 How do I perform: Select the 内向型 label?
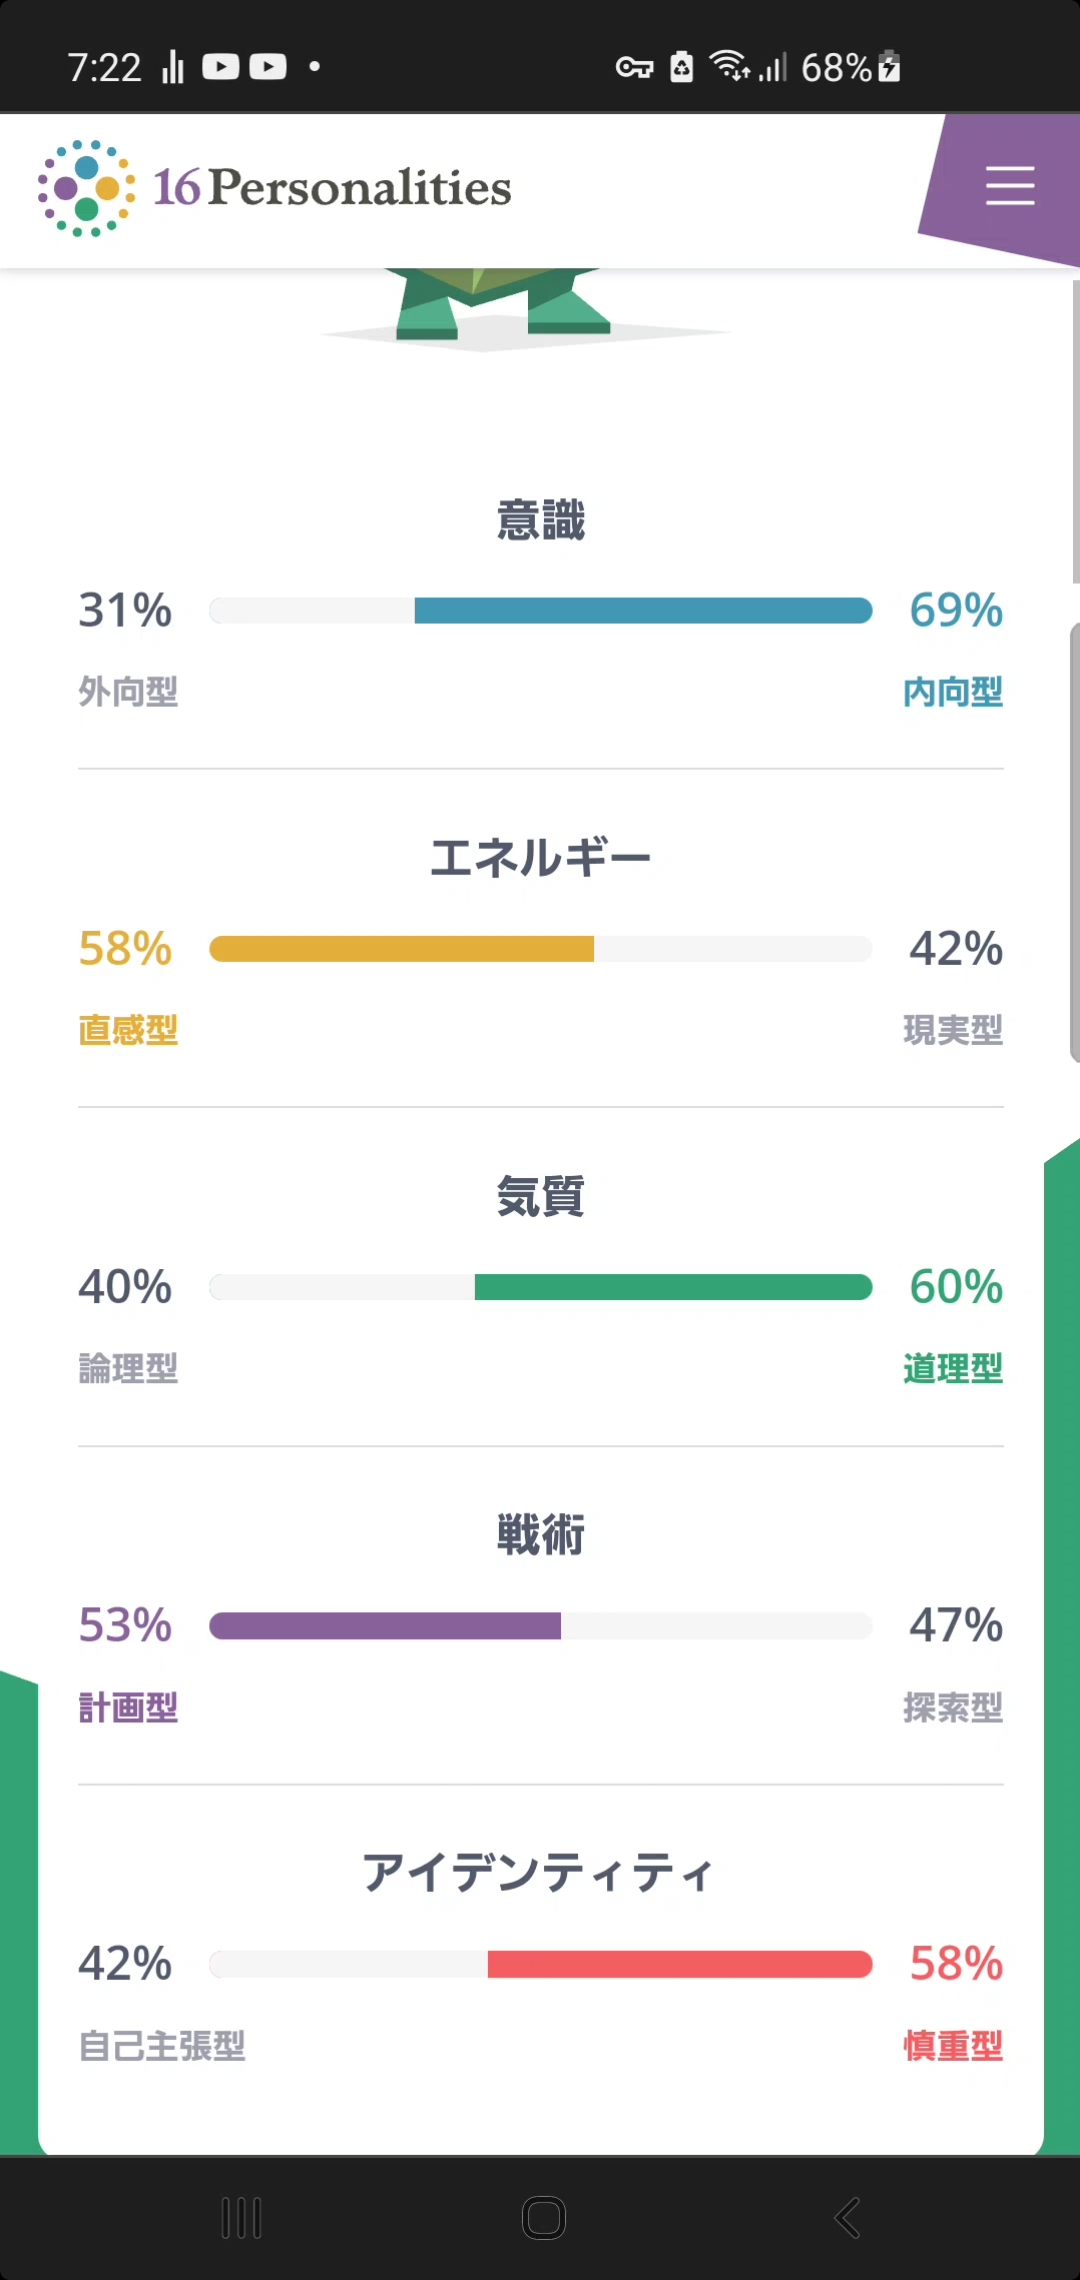pyautogui.click(x=952, y=692)
